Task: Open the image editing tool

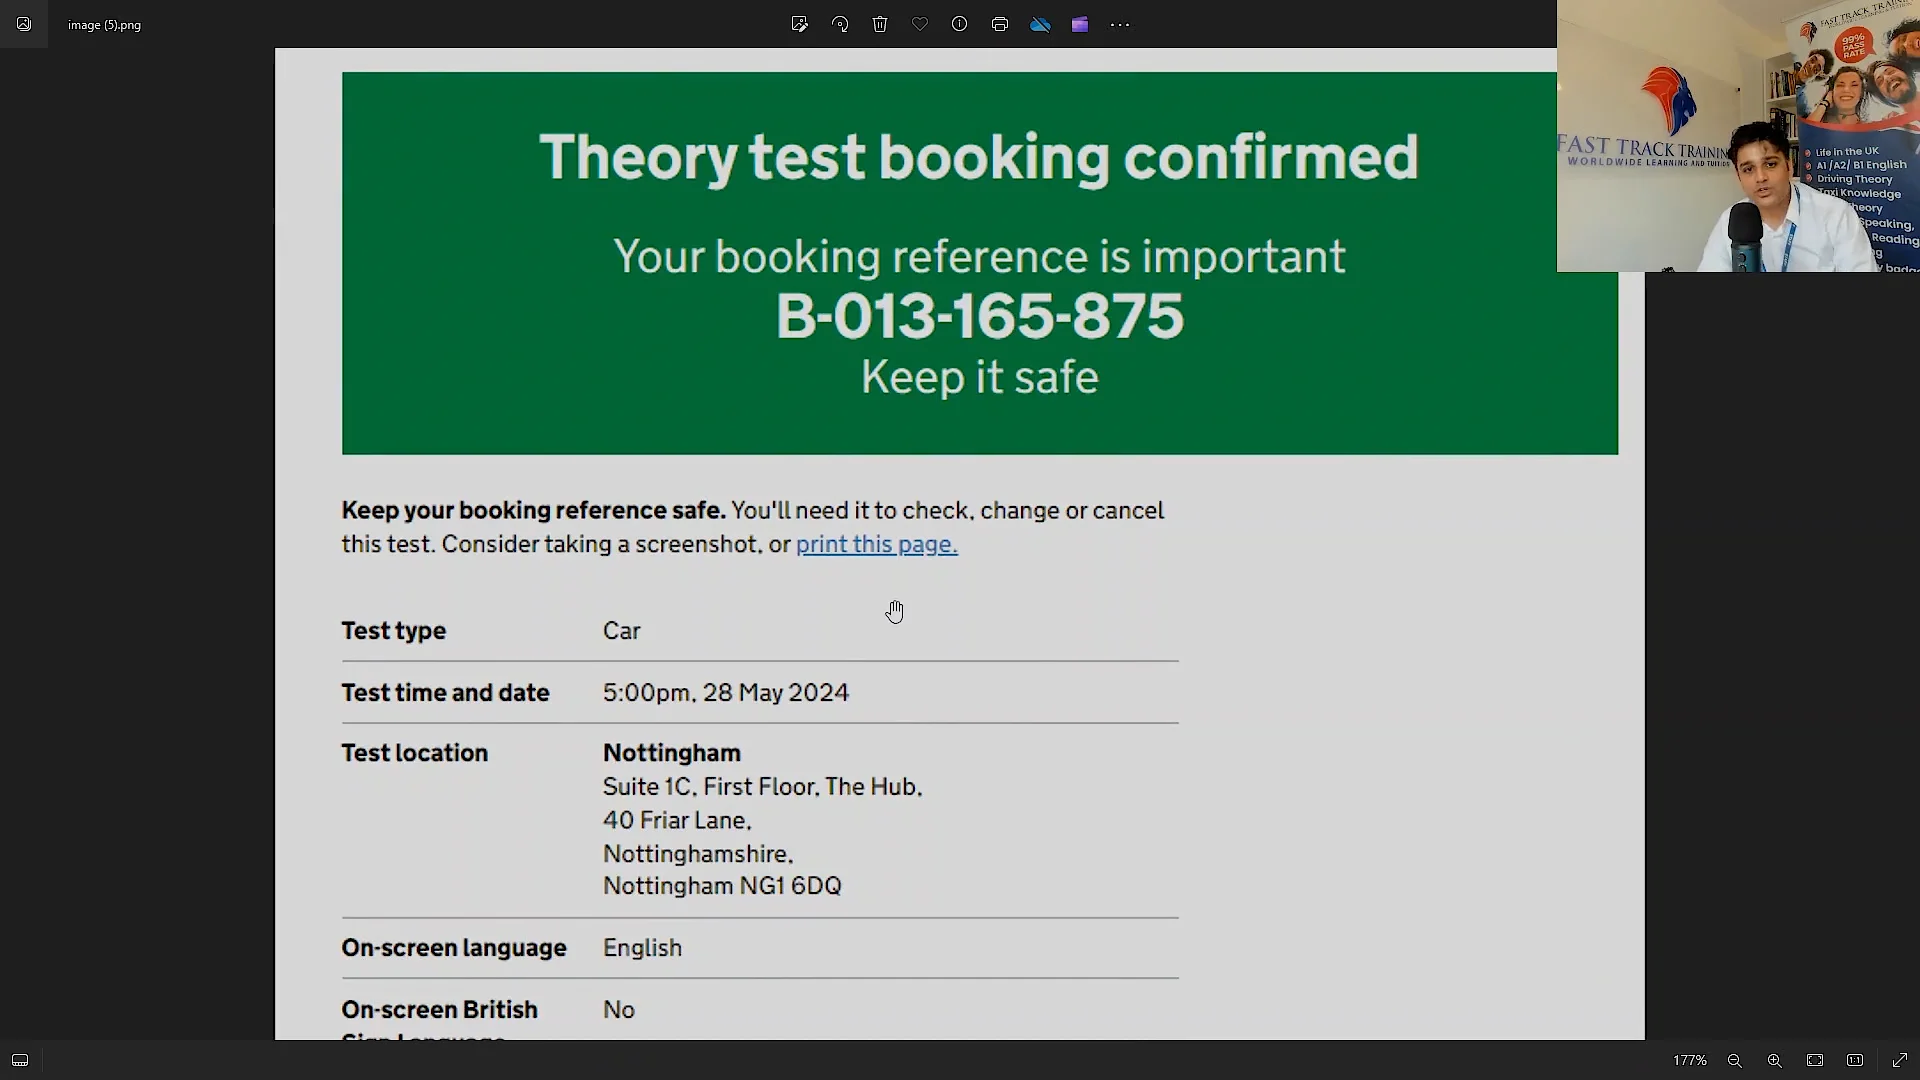Action: pos(800,24)
